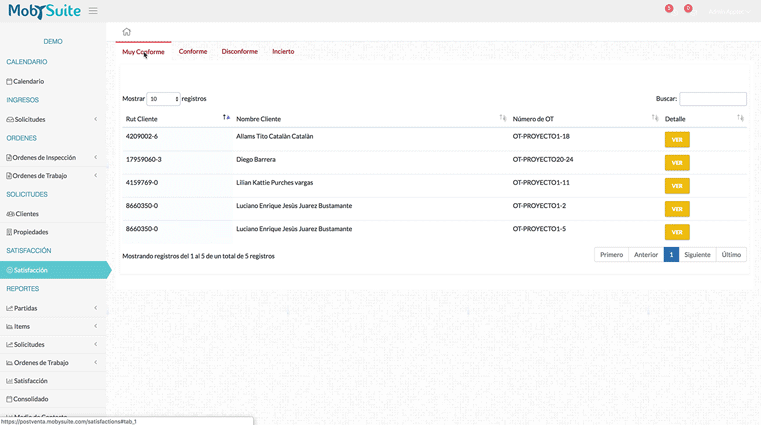
Task: Select page 1 in pagination
Action: click(671, 255)
